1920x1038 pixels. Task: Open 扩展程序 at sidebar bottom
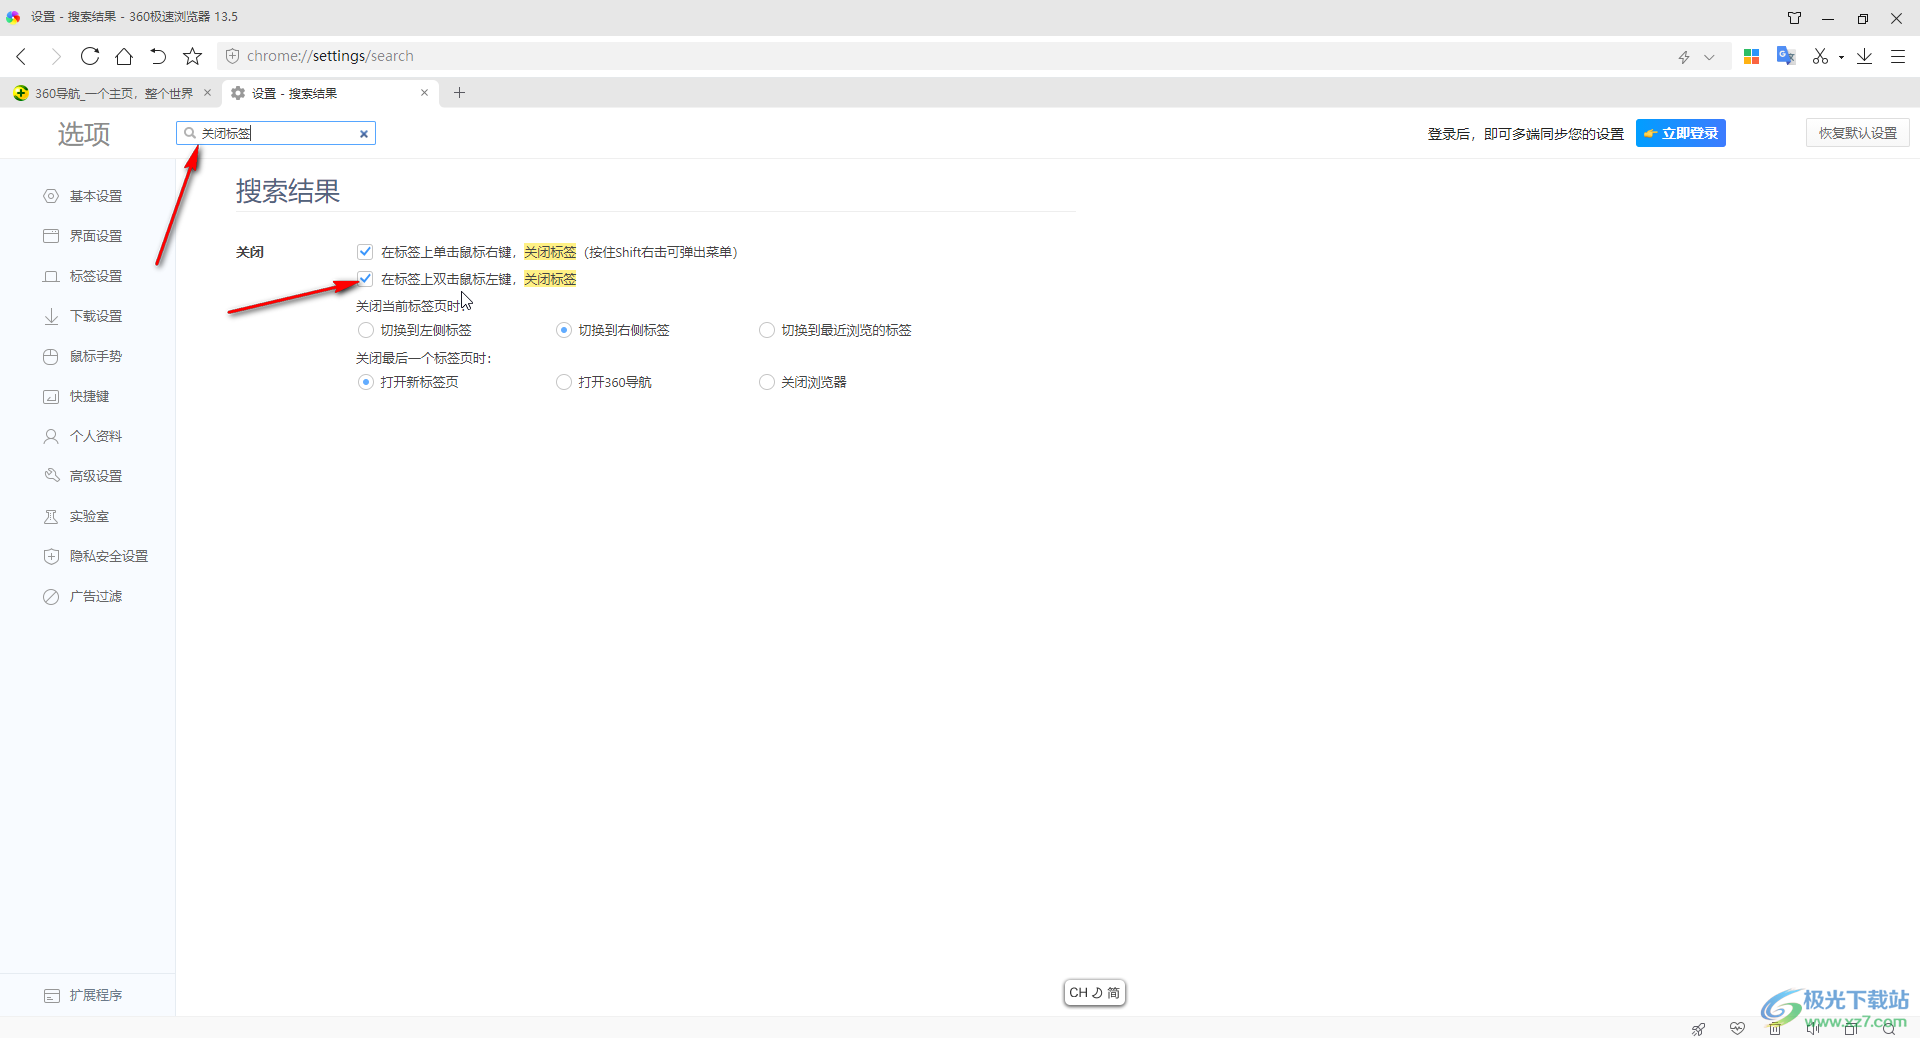tap(96, 995)
